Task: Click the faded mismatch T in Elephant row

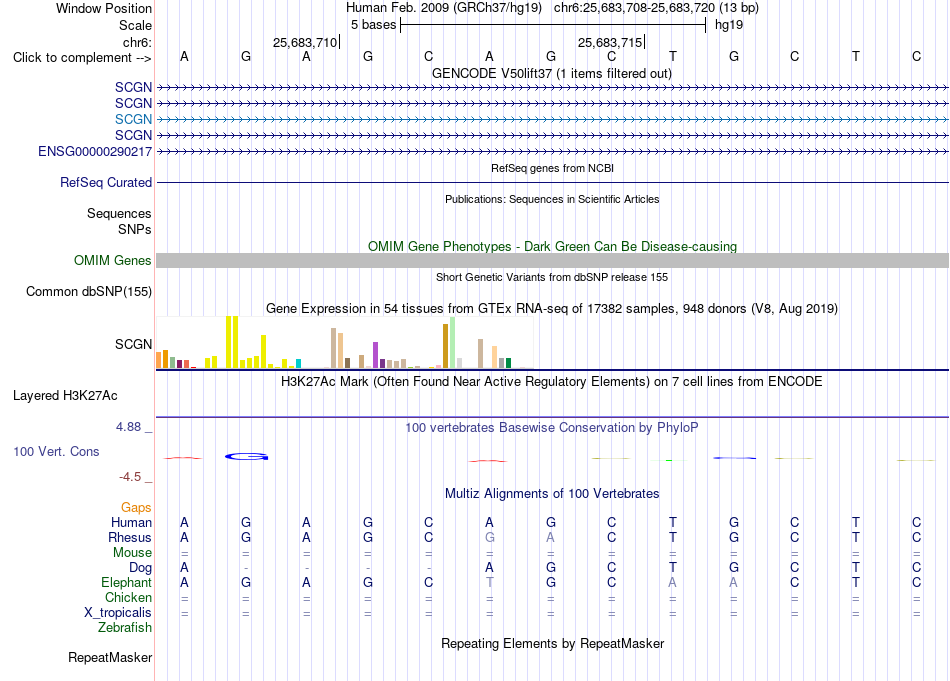Action: tap(490, 582)
